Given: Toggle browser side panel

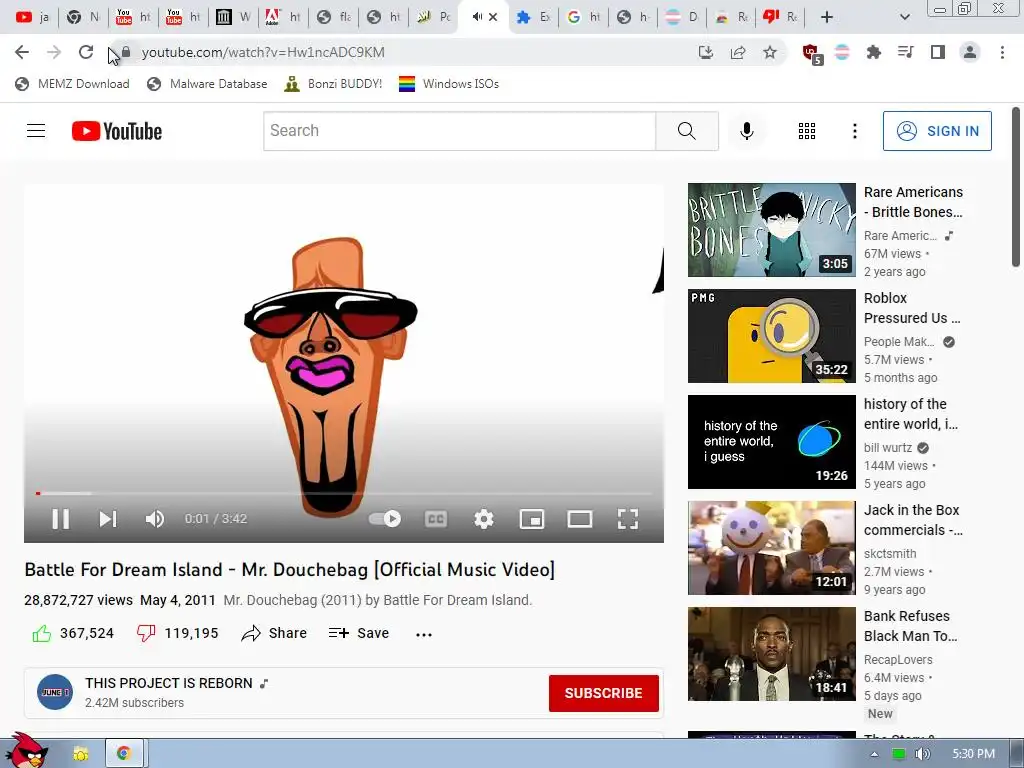Looking at the screenshot, I should pyautogui.click(x=938, y=52).
